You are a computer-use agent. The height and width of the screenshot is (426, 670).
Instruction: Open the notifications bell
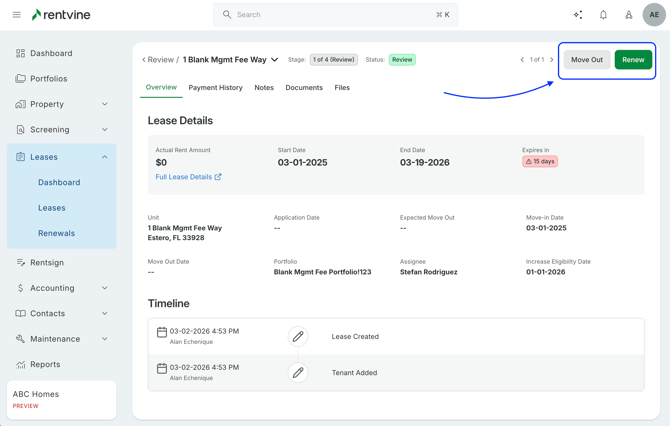[x=603, y=15]
